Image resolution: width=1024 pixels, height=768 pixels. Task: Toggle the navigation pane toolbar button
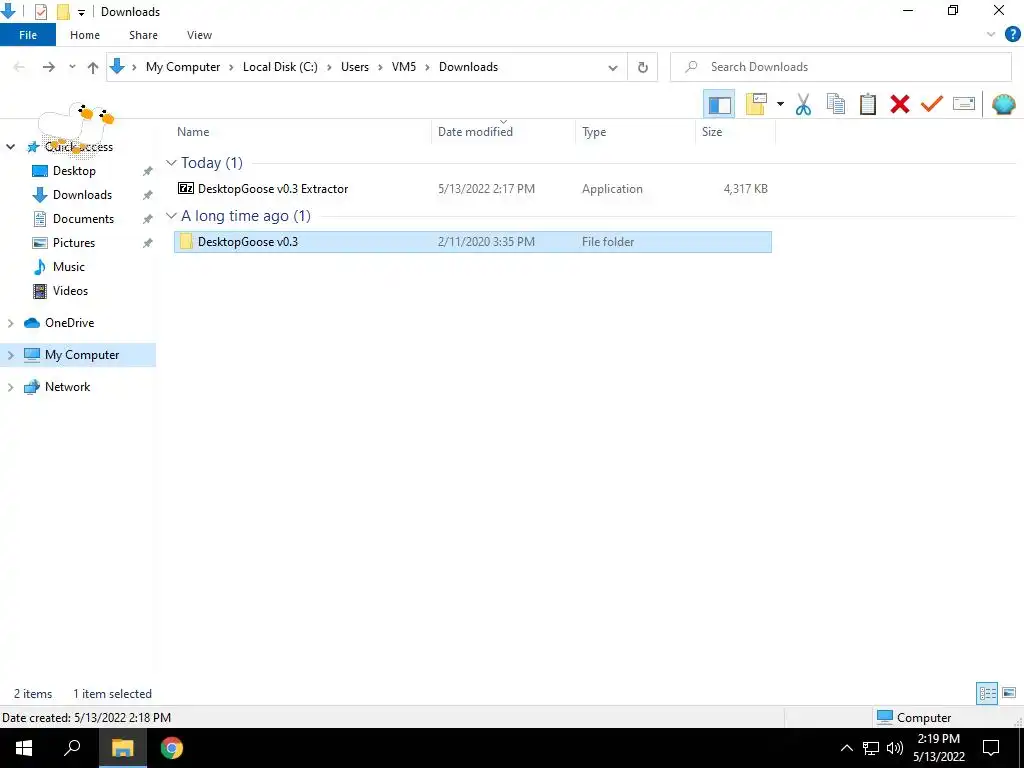719,104
